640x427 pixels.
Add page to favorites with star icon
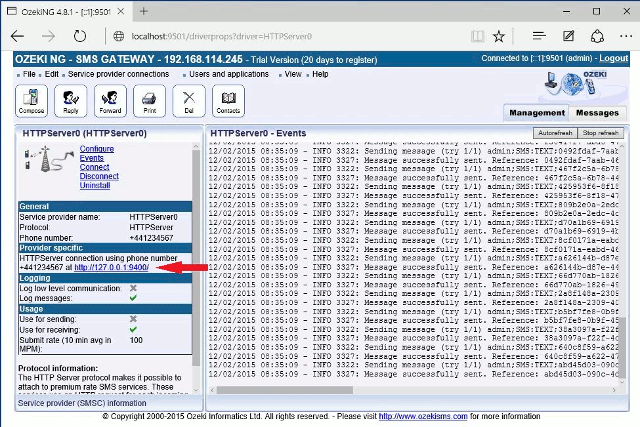(x=498, y=36)
